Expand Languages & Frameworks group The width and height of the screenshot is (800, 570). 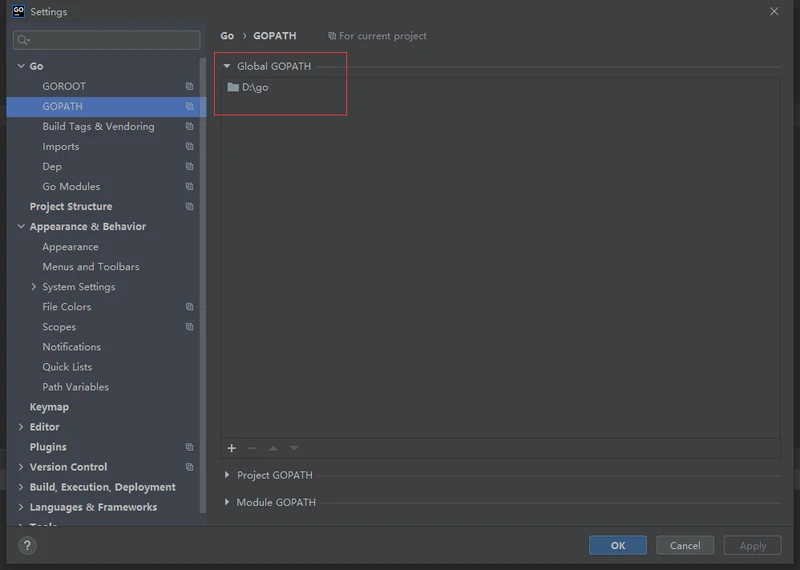click(x=21, y=507)
